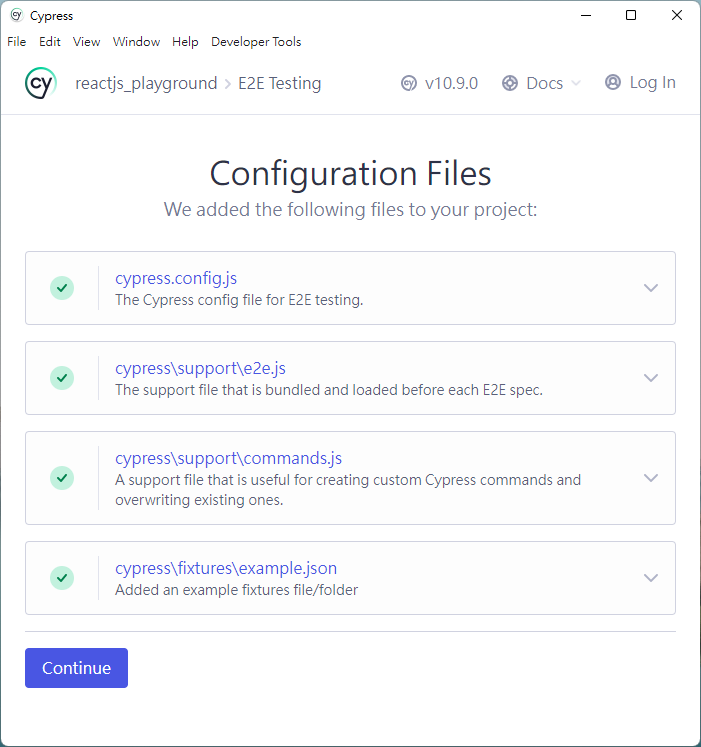Click the green checkmark beside e2e.js support file
This screenshot has height=747, width=701.
(62, 378)
